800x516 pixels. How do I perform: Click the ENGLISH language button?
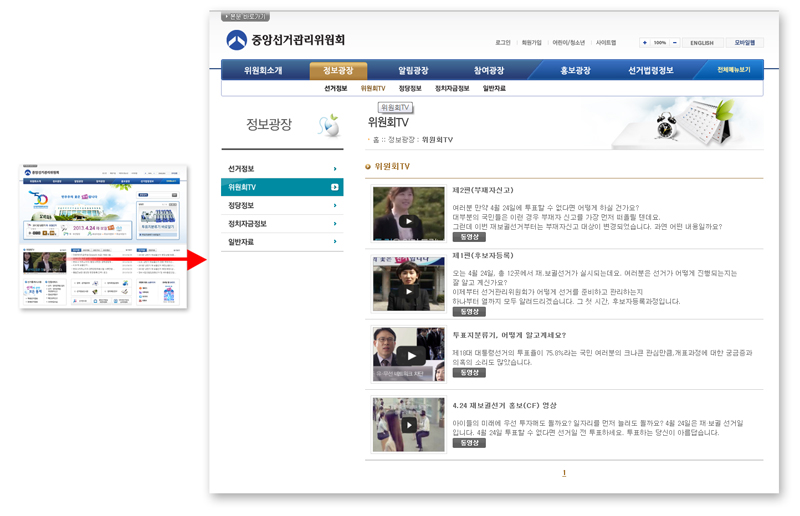click(702, 43)
